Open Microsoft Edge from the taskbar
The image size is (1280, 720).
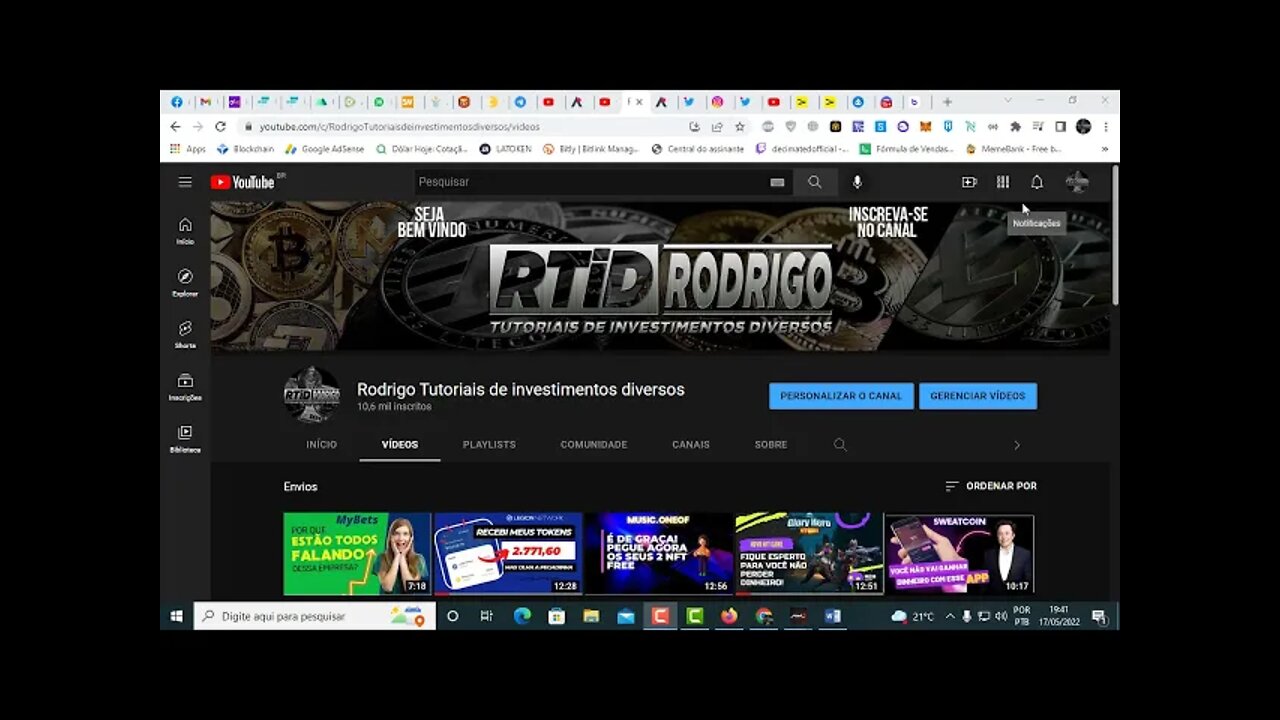click(522, 616)
